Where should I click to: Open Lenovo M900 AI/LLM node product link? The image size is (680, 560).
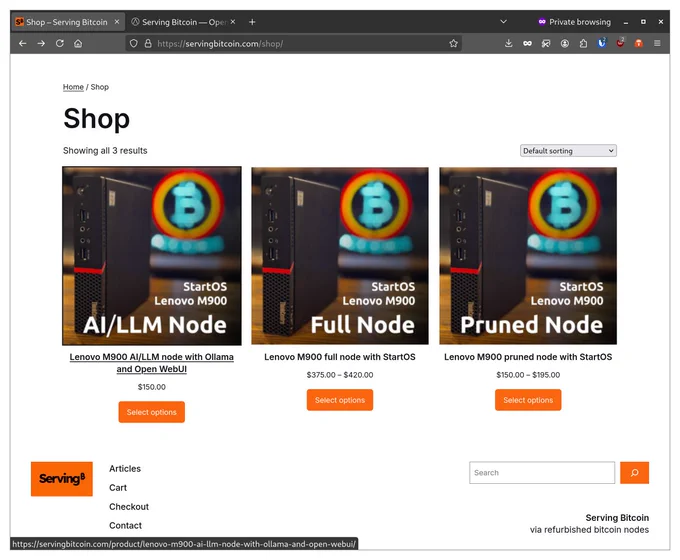[152, 363]
